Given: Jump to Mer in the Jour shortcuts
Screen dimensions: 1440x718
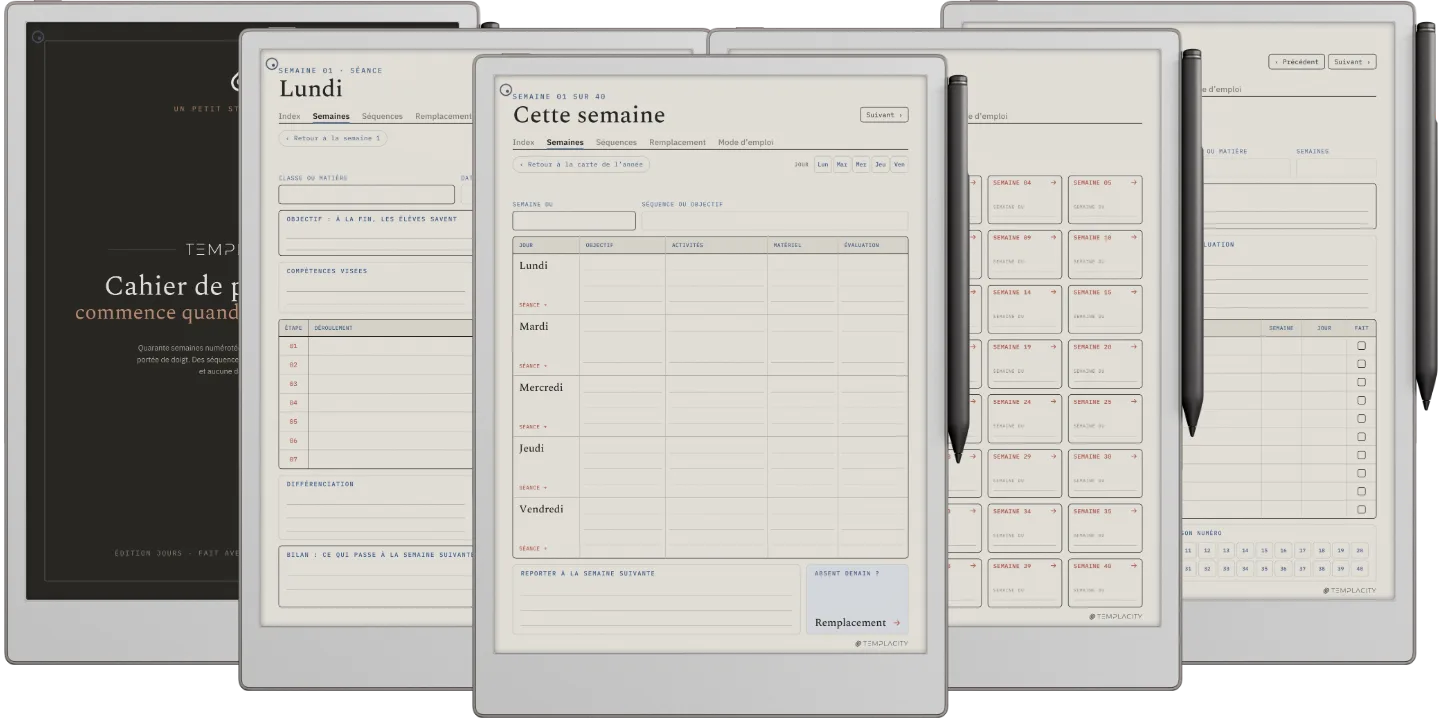Looking at the screenshot, I should tap(861, 164).
